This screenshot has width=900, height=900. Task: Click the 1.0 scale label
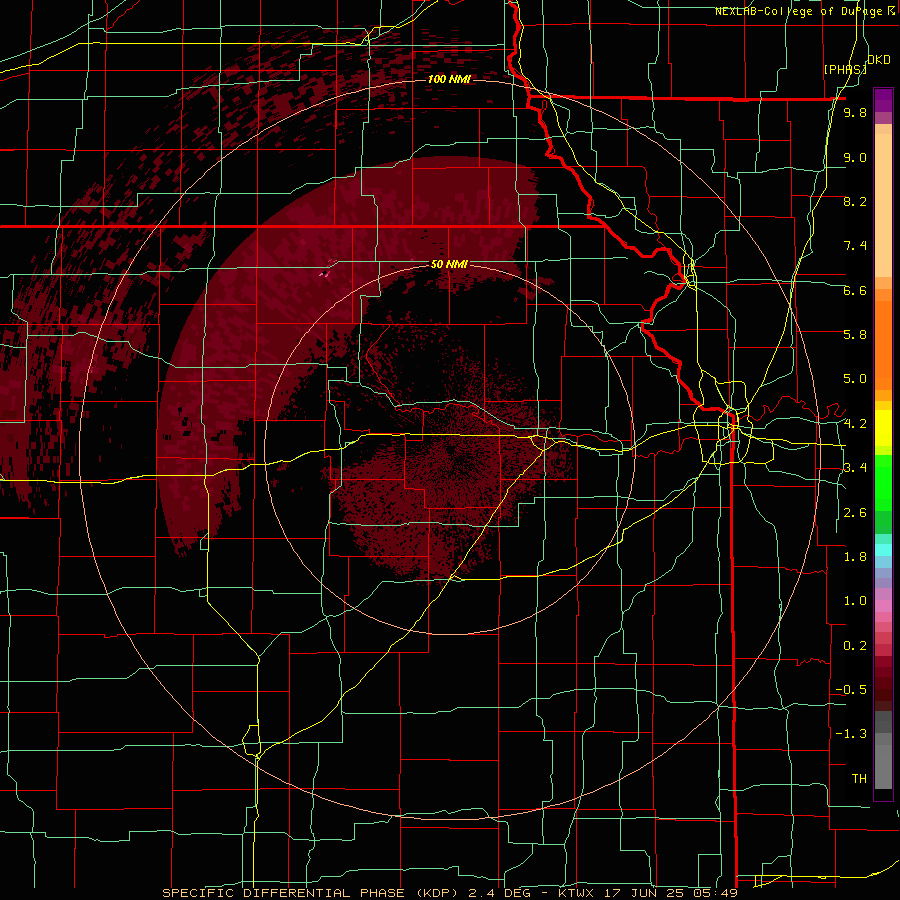click(x=855, y=600)
